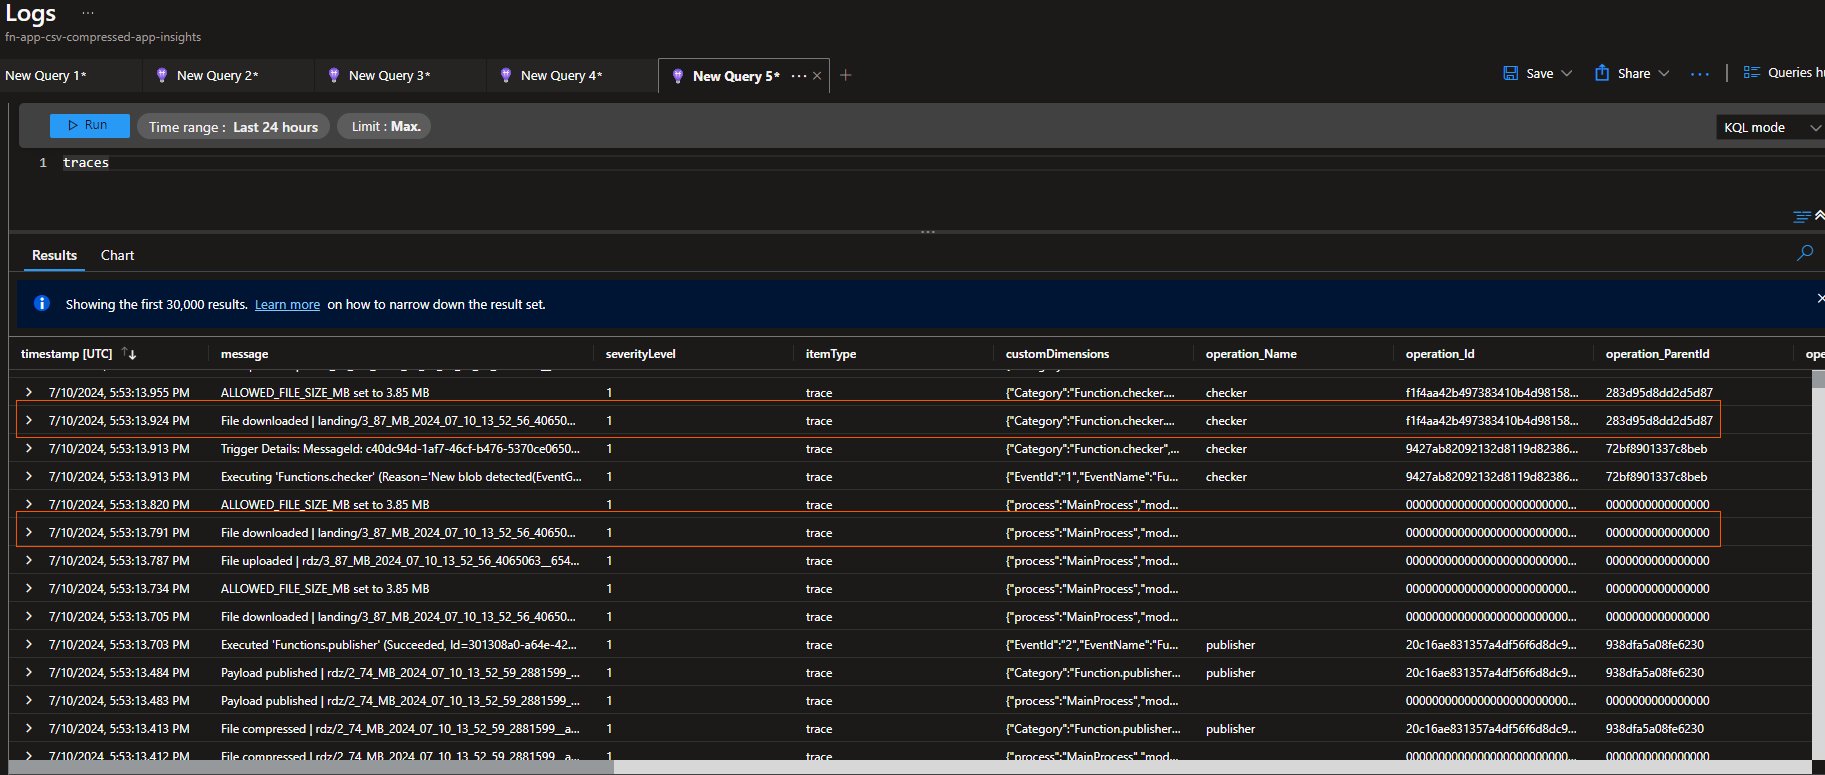Open the toolbar more options ellipsis

1700,74
